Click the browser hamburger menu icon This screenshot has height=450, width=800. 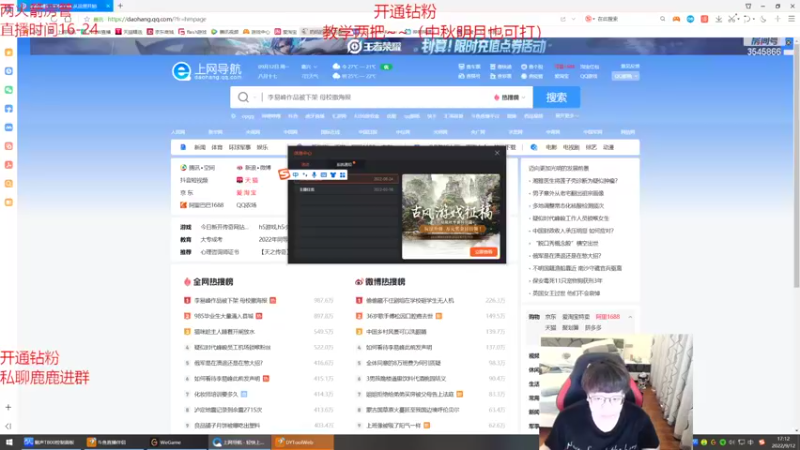(791, 19)
